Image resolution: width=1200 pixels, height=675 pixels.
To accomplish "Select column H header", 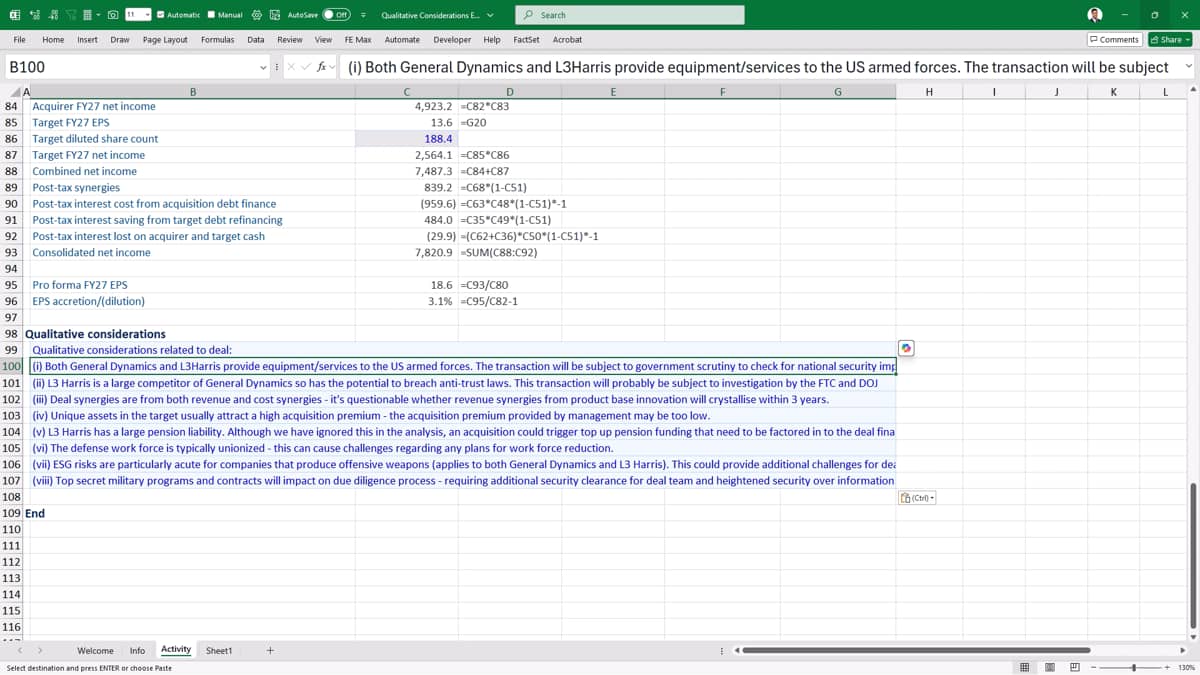I will pos(929,92).
